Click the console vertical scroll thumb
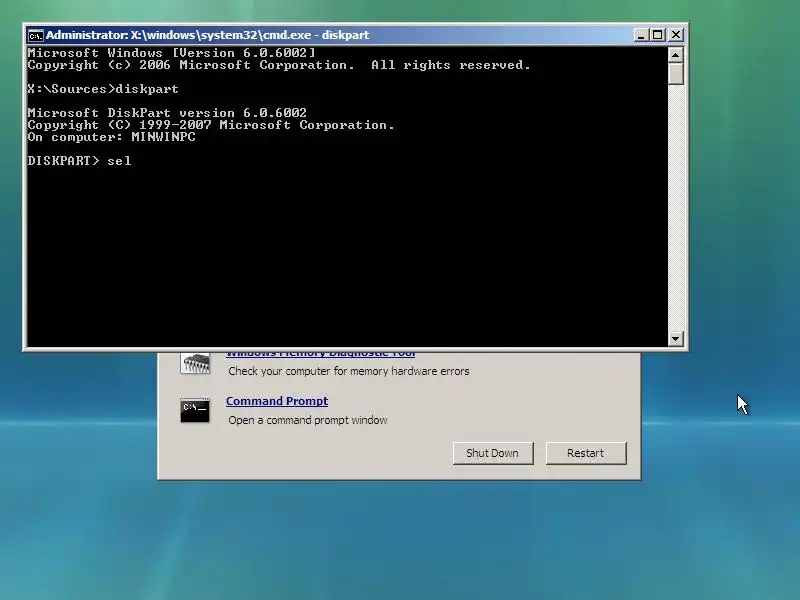Viewport: 800px width, 600px height. [676, 73]
